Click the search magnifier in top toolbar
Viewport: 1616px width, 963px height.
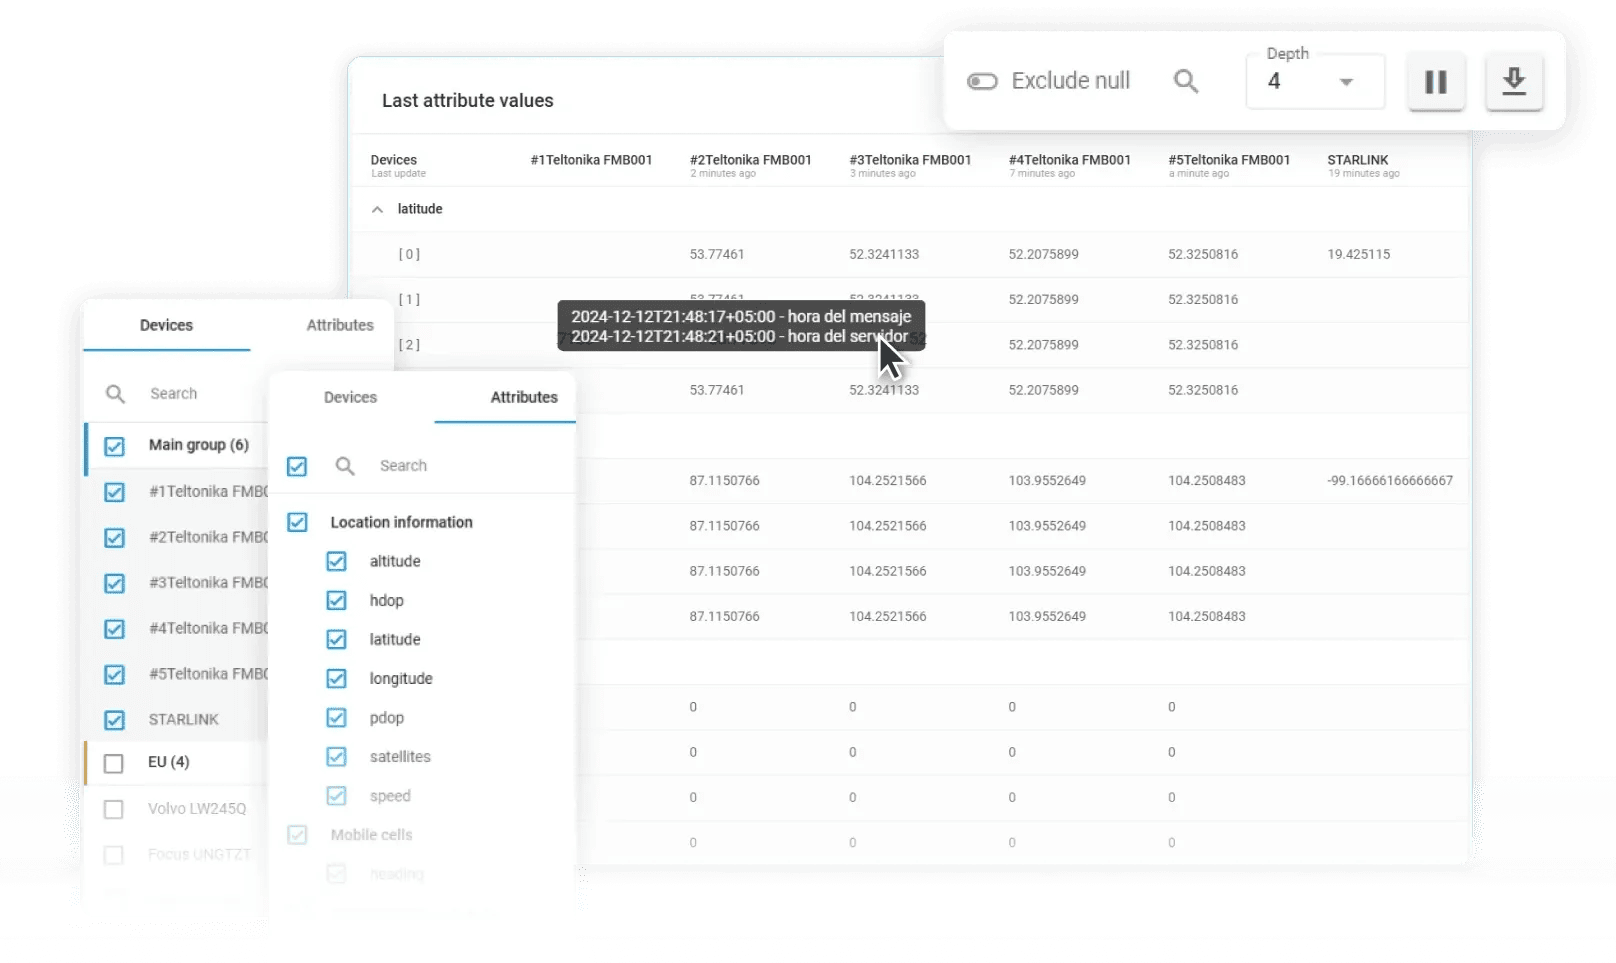point(1185,82)
